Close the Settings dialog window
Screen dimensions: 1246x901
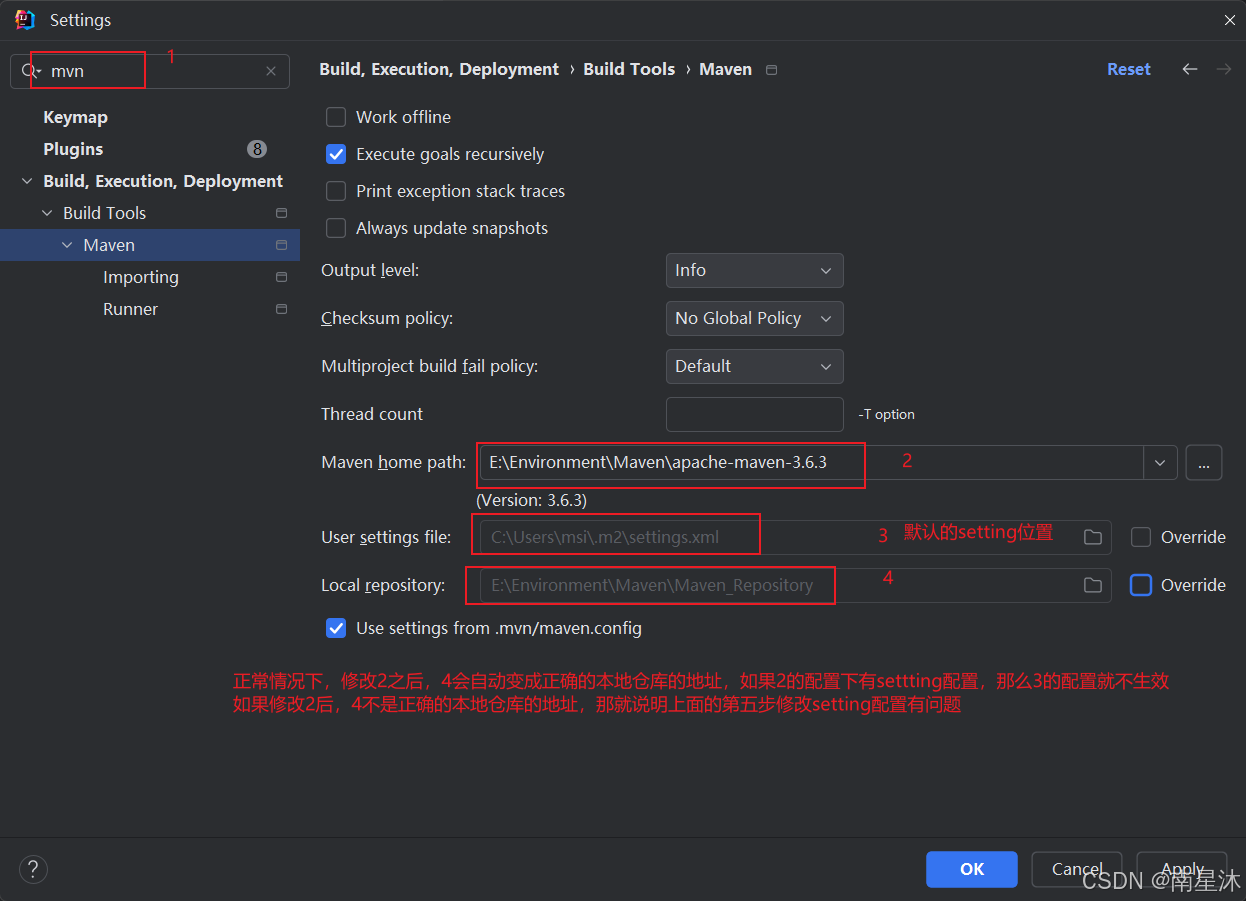tap(1229, 20)
